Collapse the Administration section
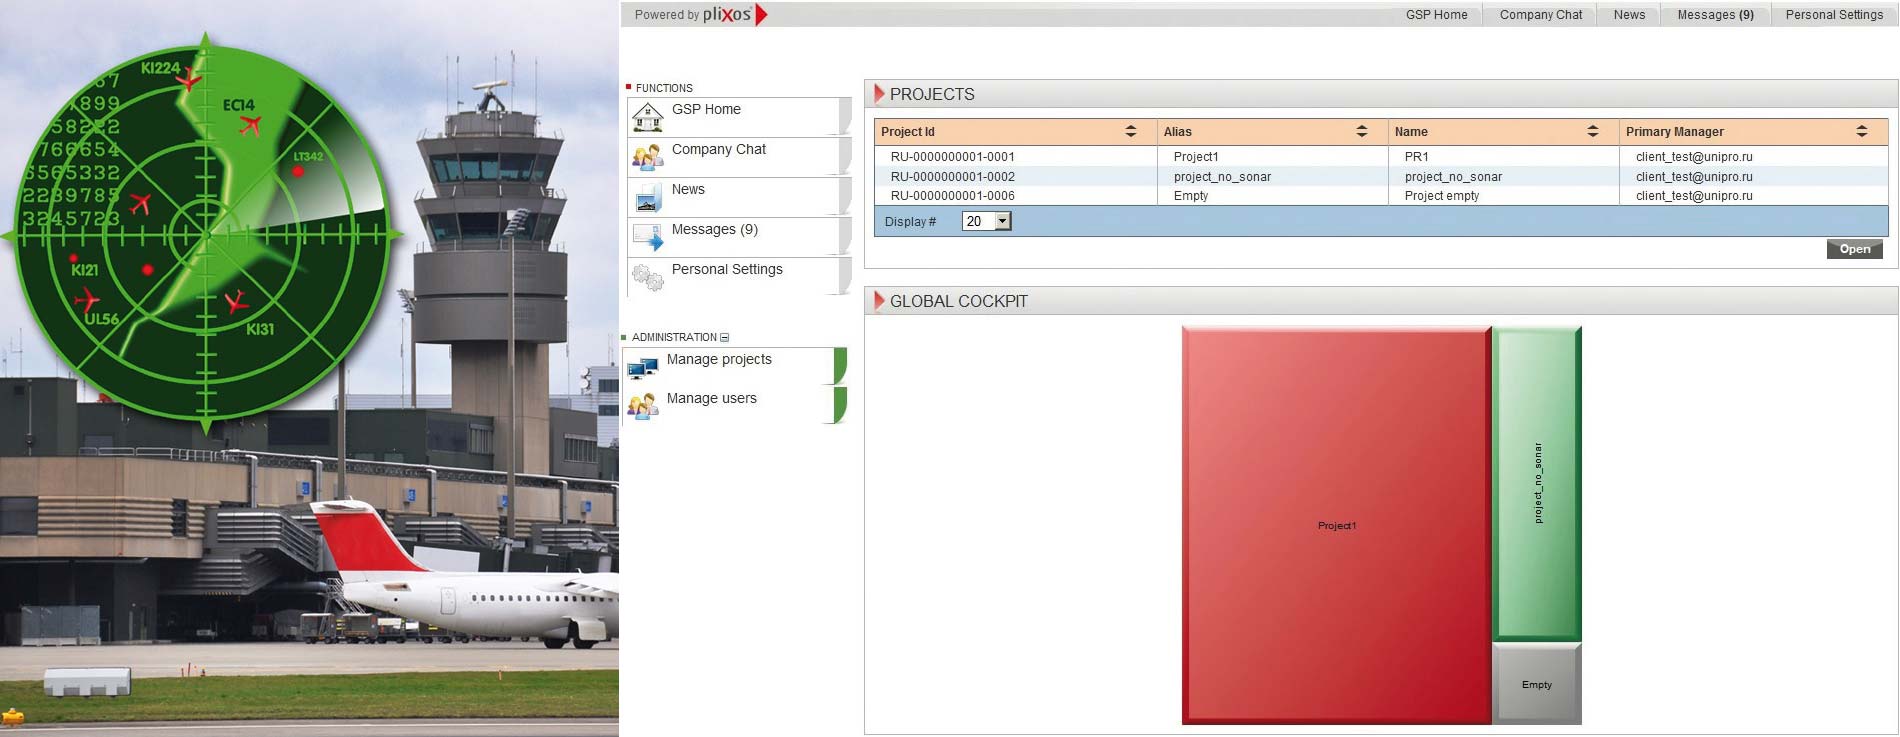The height and width of the screenshot is (737, 1900). click(x=725, y=338)
